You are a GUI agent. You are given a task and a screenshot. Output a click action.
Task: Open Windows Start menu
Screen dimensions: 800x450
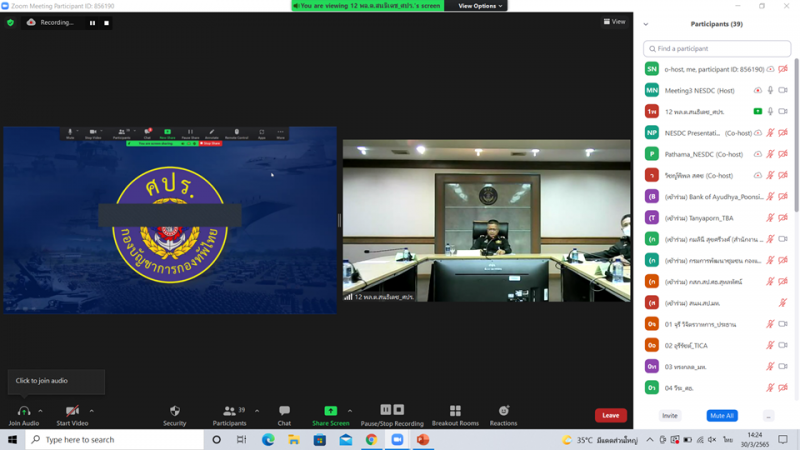12,439
